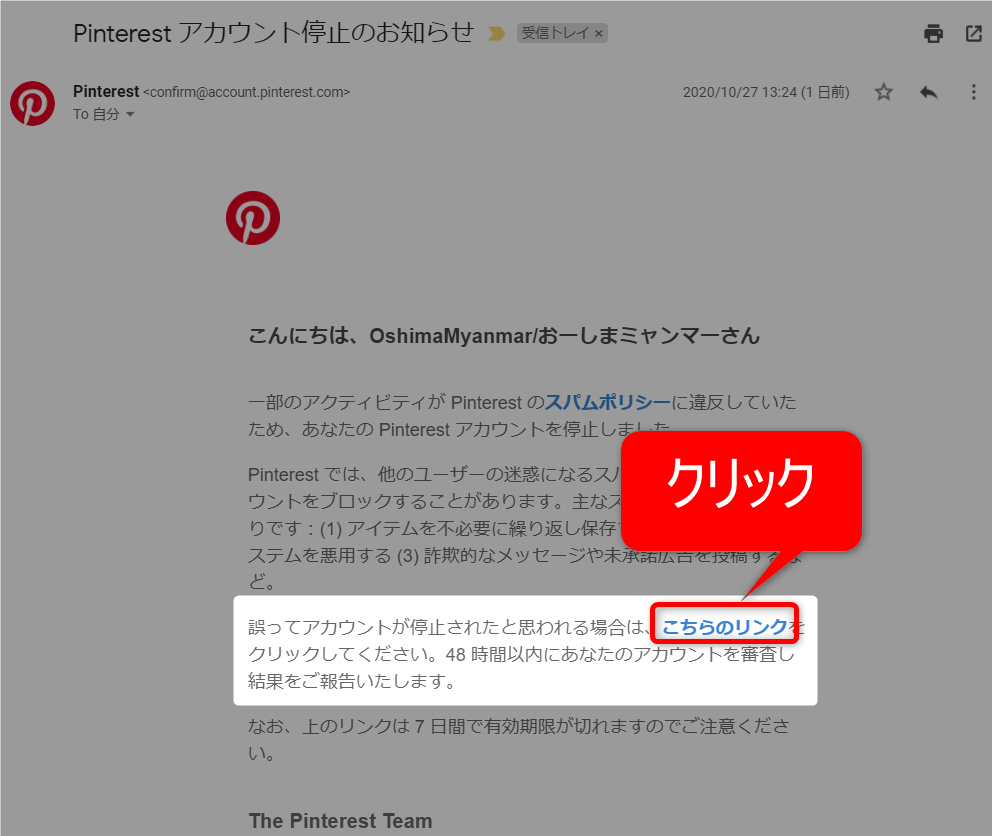Click the Pinterest sender avatar logo
The width and height of the screenshot is (992, 836).
[32, 103]
